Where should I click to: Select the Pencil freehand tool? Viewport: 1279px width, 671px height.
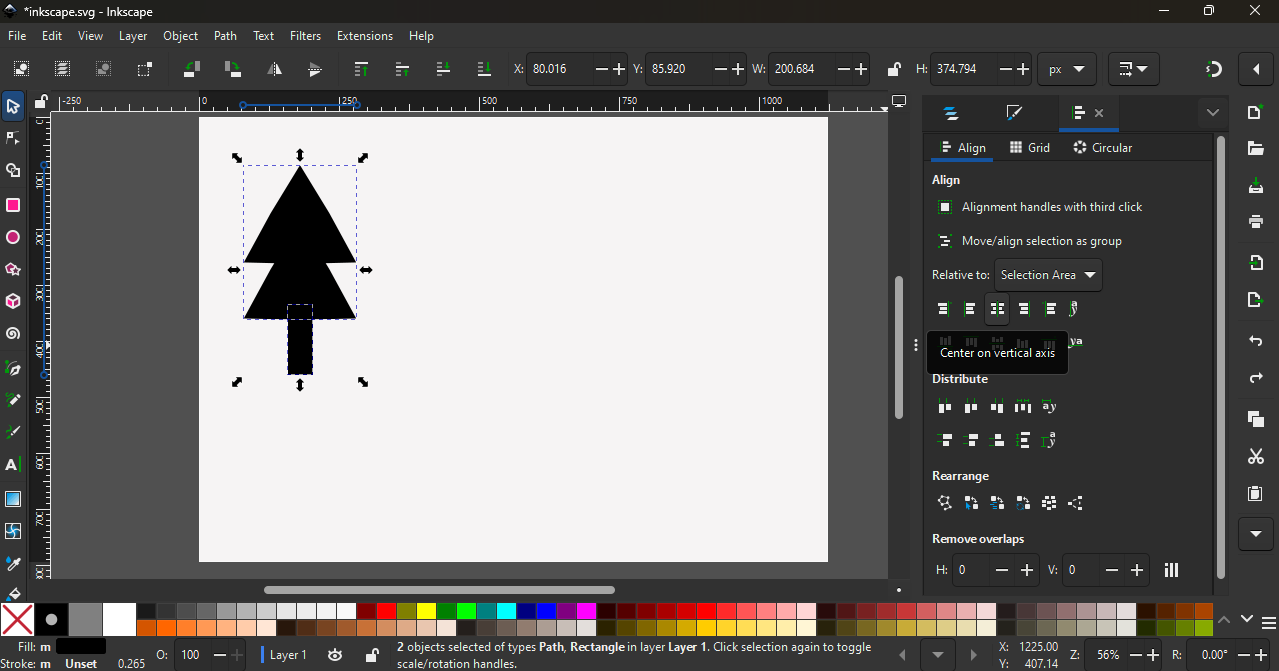13,400
